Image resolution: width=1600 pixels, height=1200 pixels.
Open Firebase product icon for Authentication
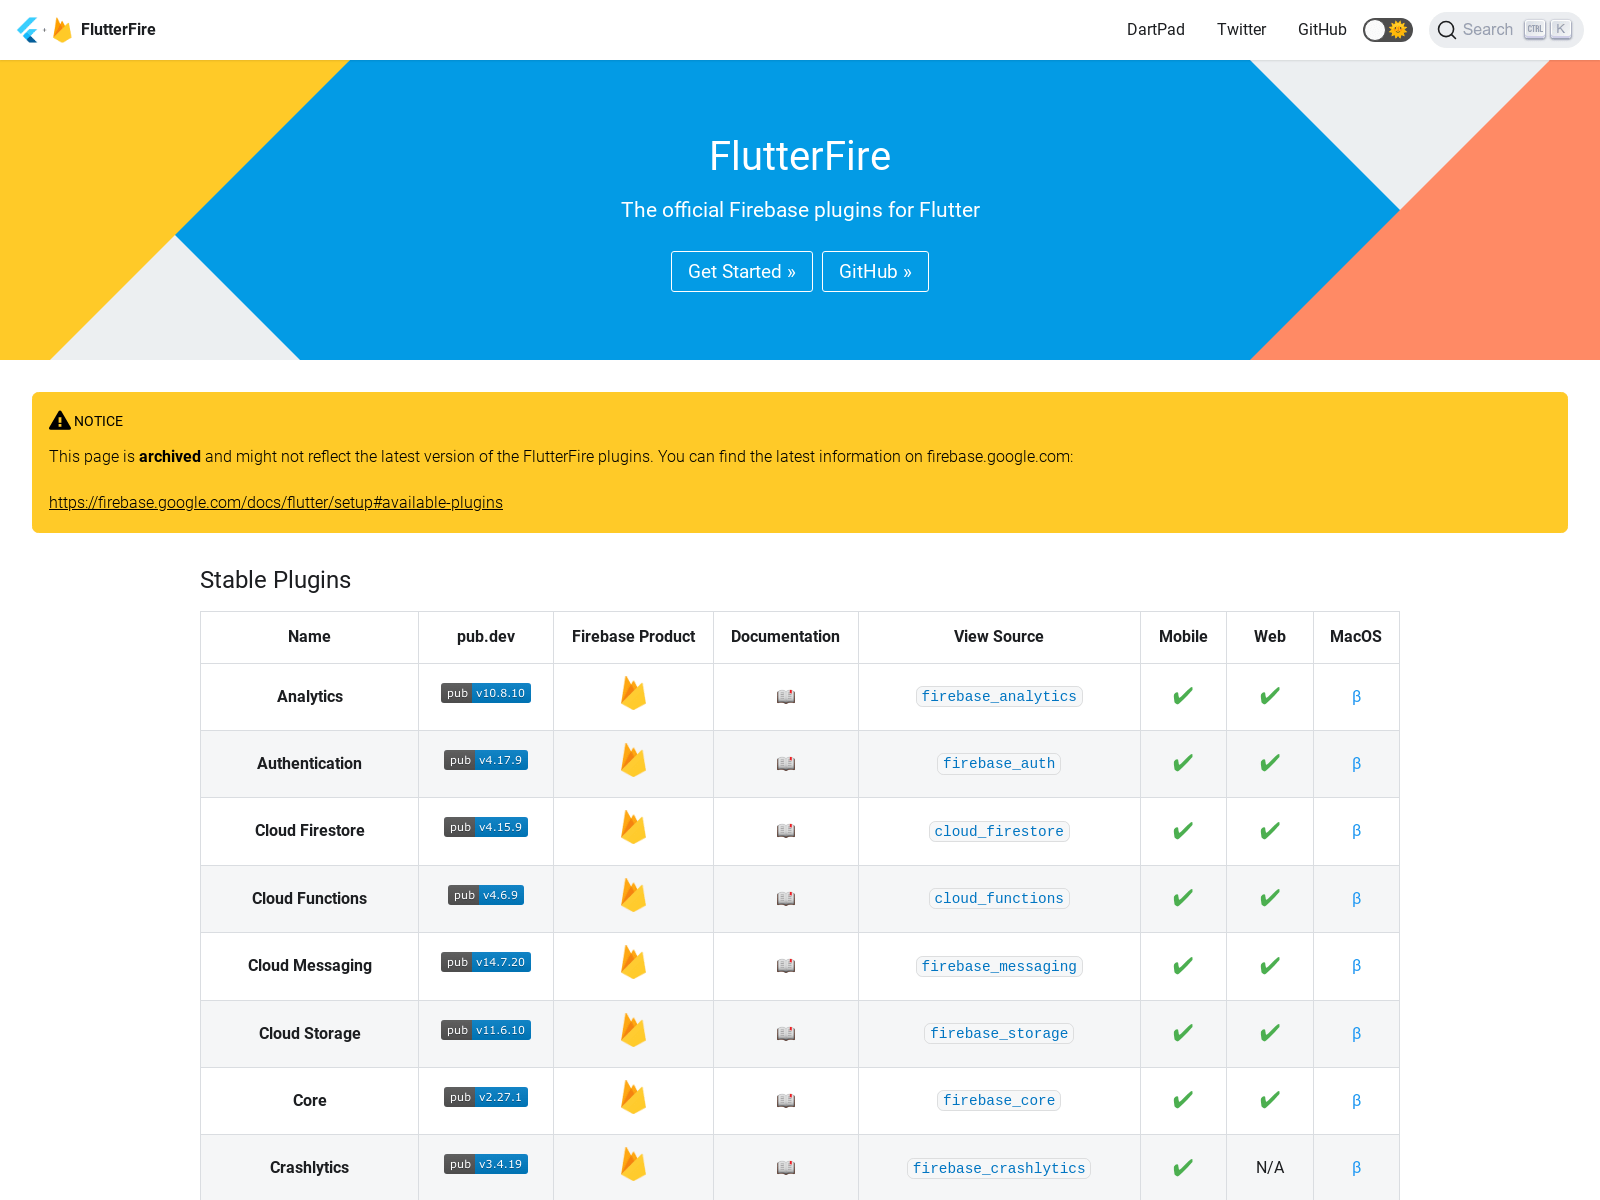[633, 760]
